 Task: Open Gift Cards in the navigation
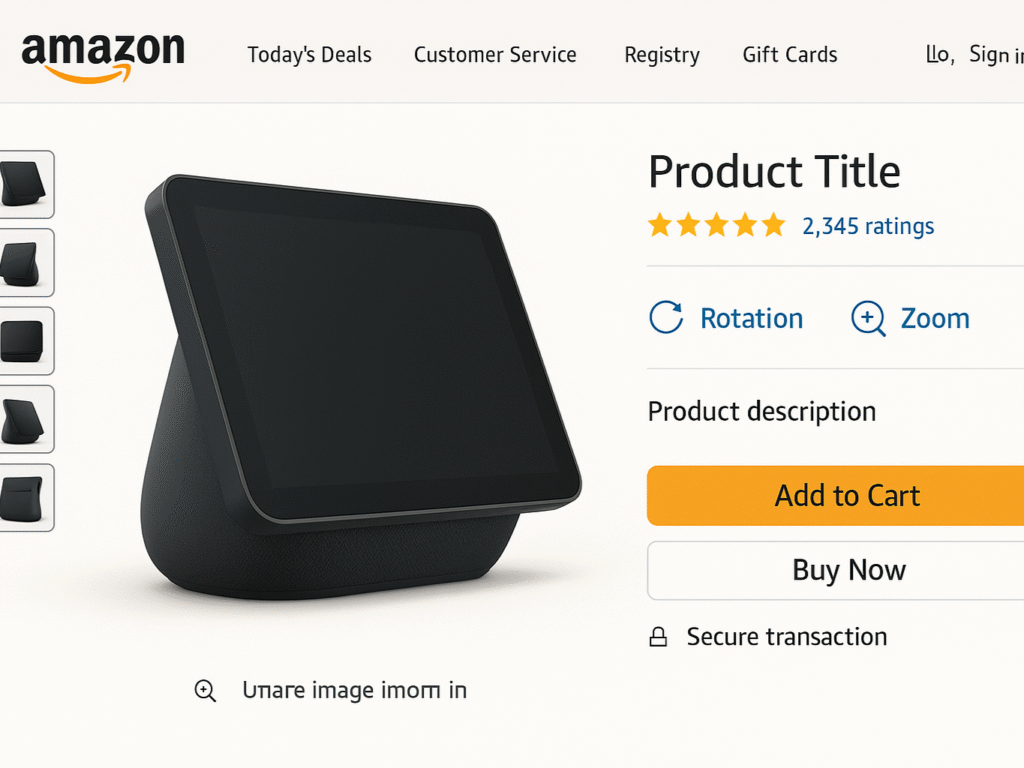click(x=790, y=55)
